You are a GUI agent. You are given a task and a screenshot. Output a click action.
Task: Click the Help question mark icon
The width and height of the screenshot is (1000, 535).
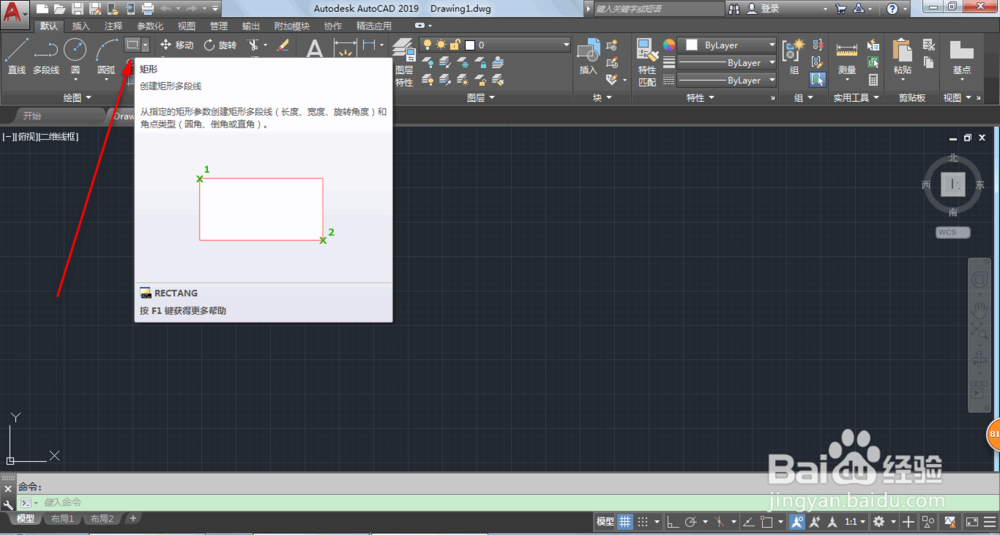click(x=892, y=8)
